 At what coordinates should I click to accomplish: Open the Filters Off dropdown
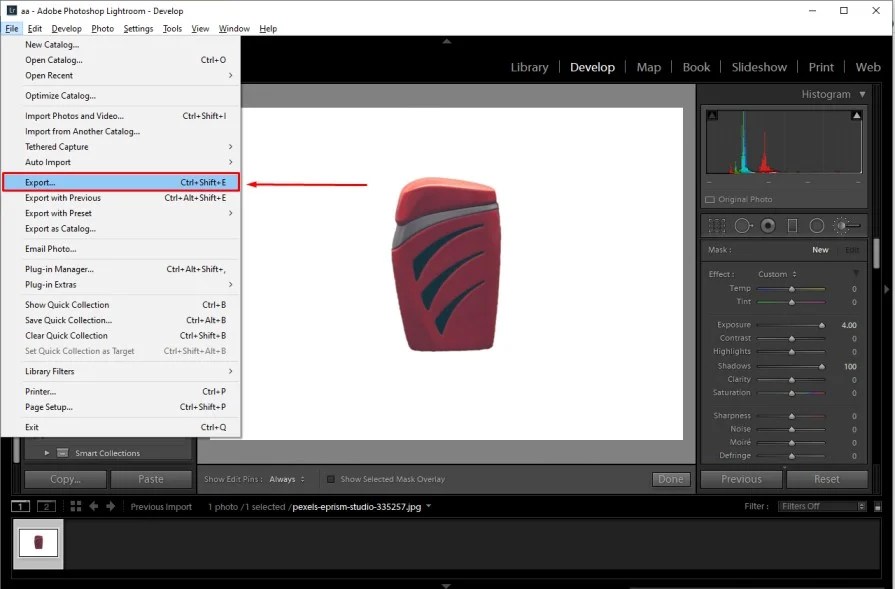(820, 505)
